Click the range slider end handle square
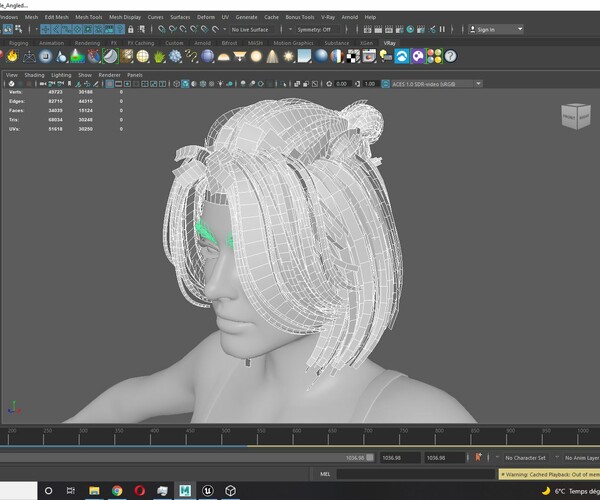Image resolution: width=600 pixels, height=500 pixels. coord(370,458)
